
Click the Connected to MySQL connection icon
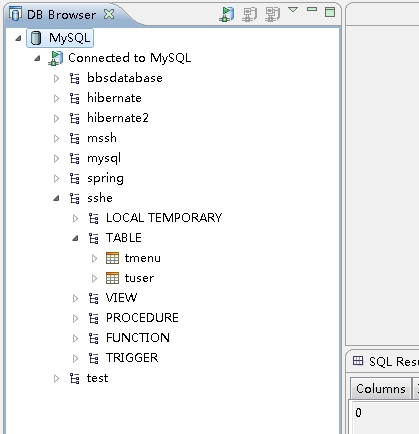click(x=55, y=58)
